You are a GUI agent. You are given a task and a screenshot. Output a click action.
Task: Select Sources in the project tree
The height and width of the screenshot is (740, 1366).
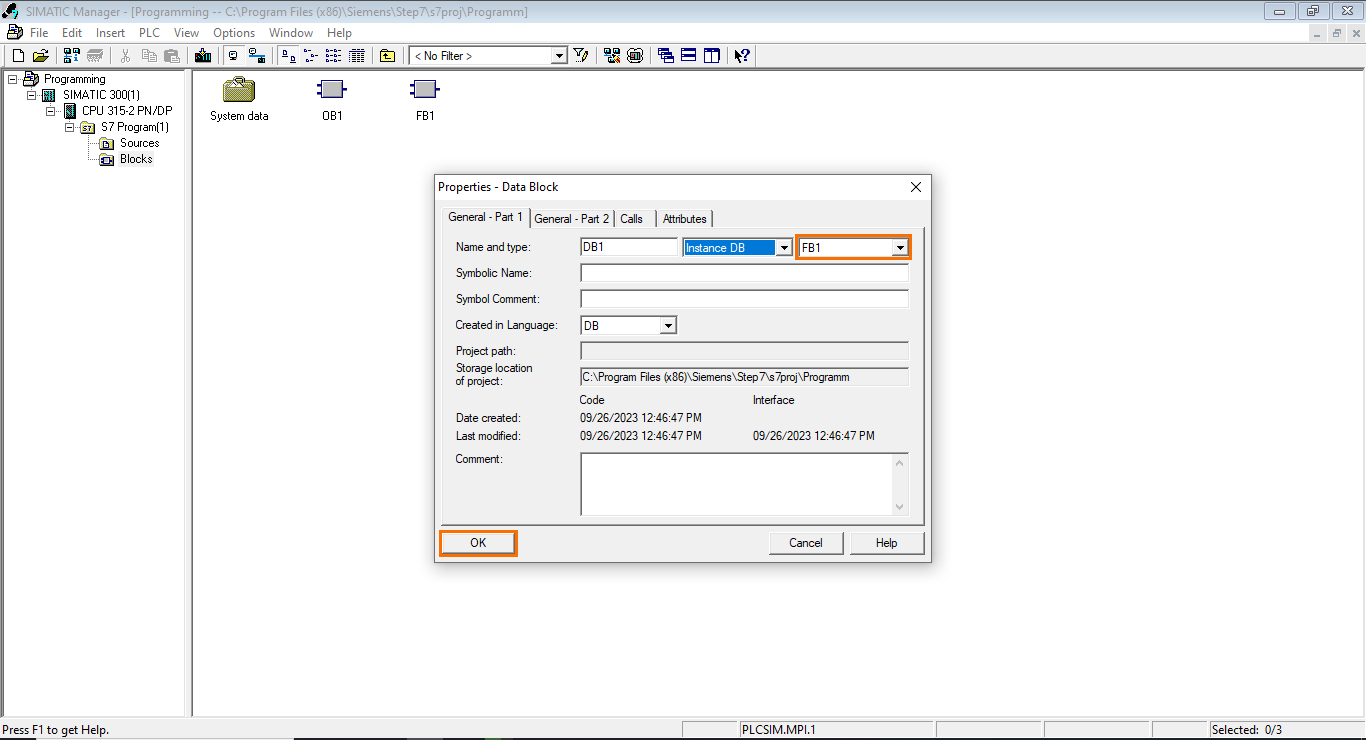click(139, 143)
